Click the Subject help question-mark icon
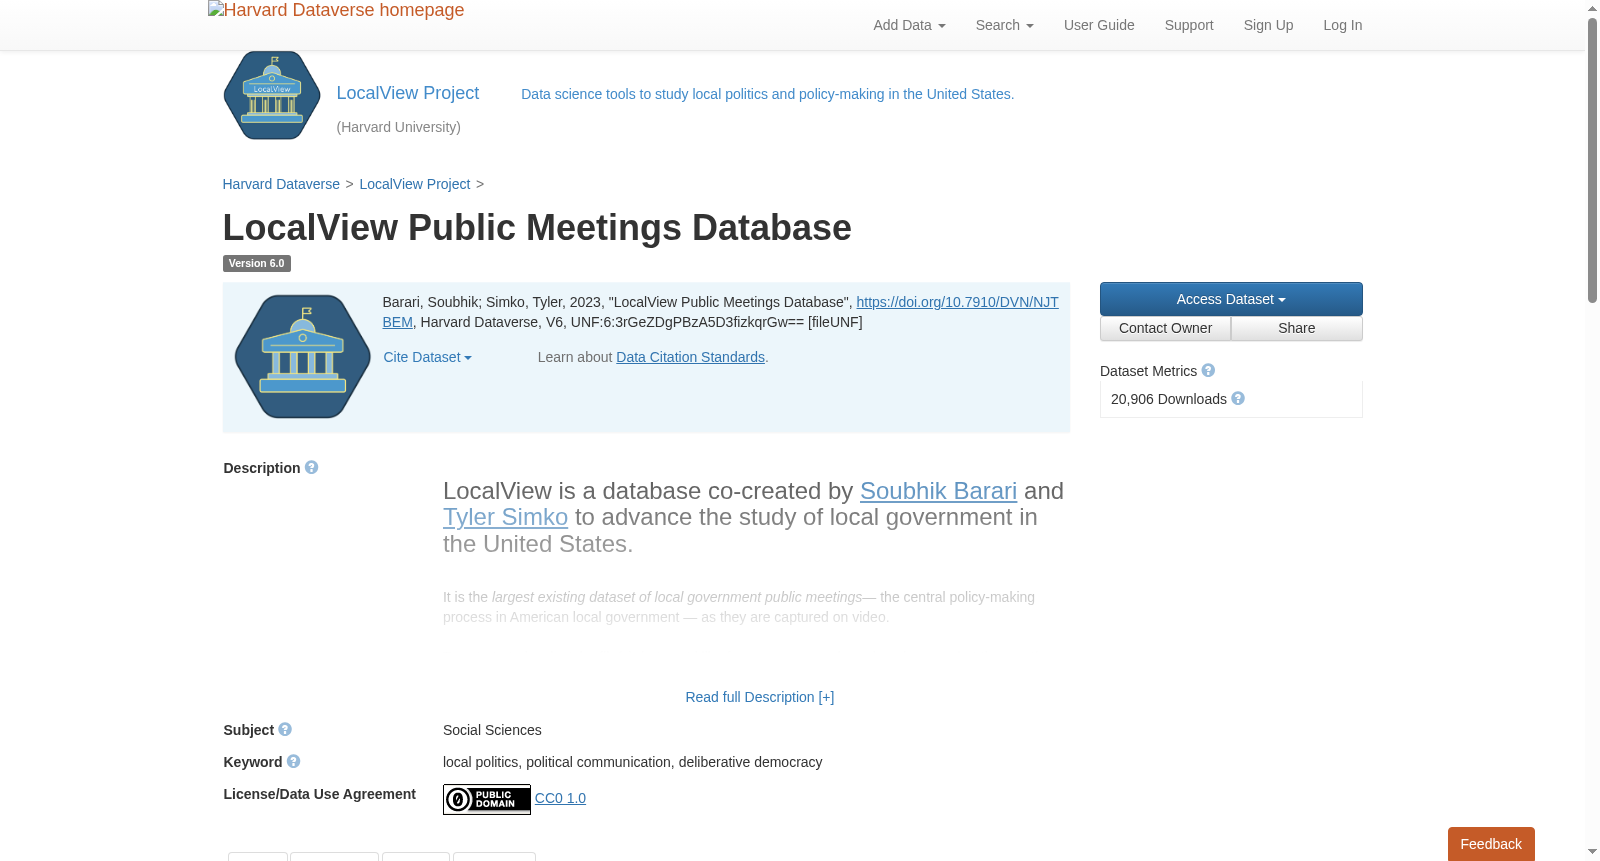 [285, 729]
